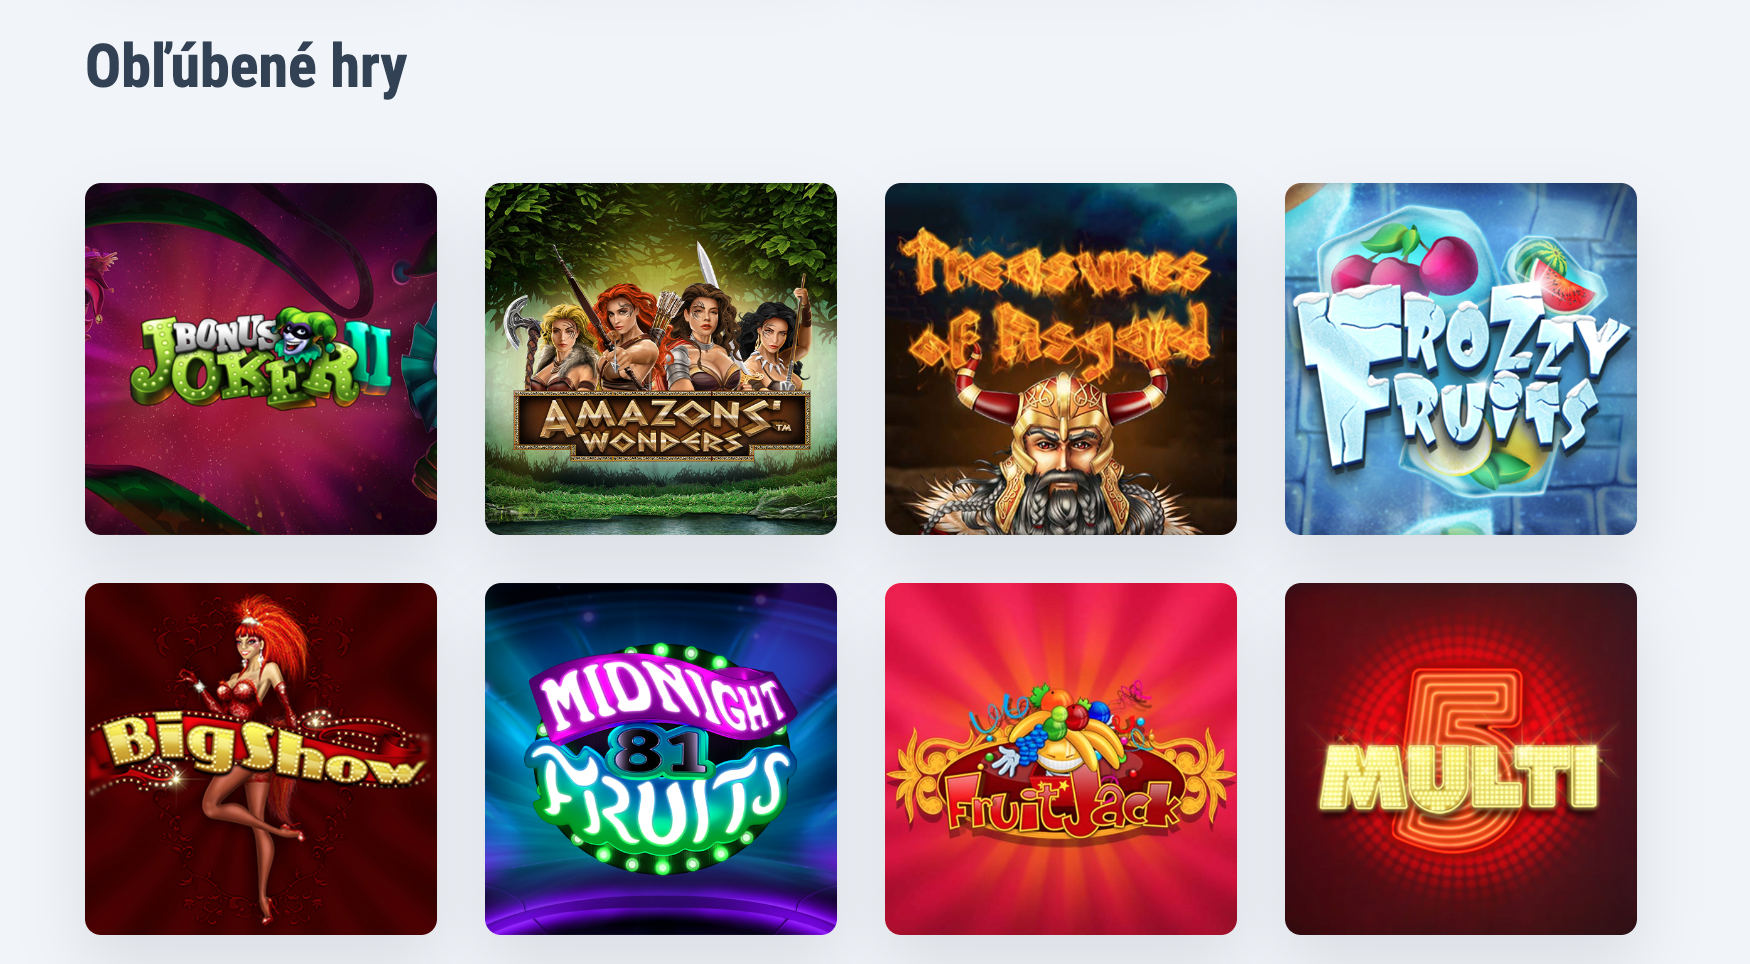Screen dimensions: 1750x964
Task: Launch the Midnight 81 Fruits game
Action: click(661, 759)
